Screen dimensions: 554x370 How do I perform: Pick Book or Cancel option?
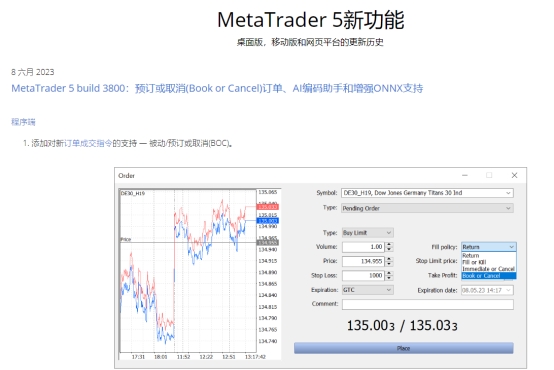(x=489, y=276)
